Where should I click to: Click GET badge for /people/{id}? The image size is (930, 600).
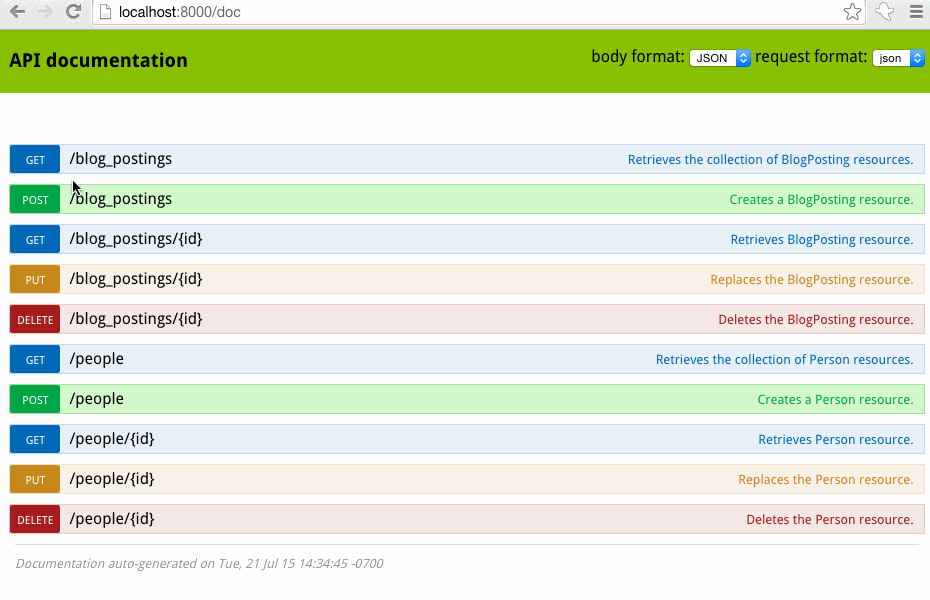pos(35,439)
